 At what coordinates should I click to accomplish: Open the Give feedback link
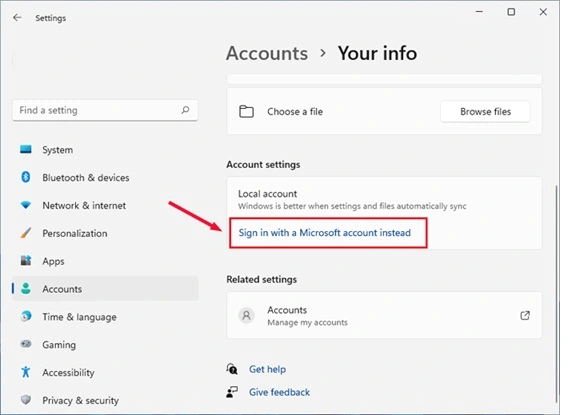pos(279,392)
